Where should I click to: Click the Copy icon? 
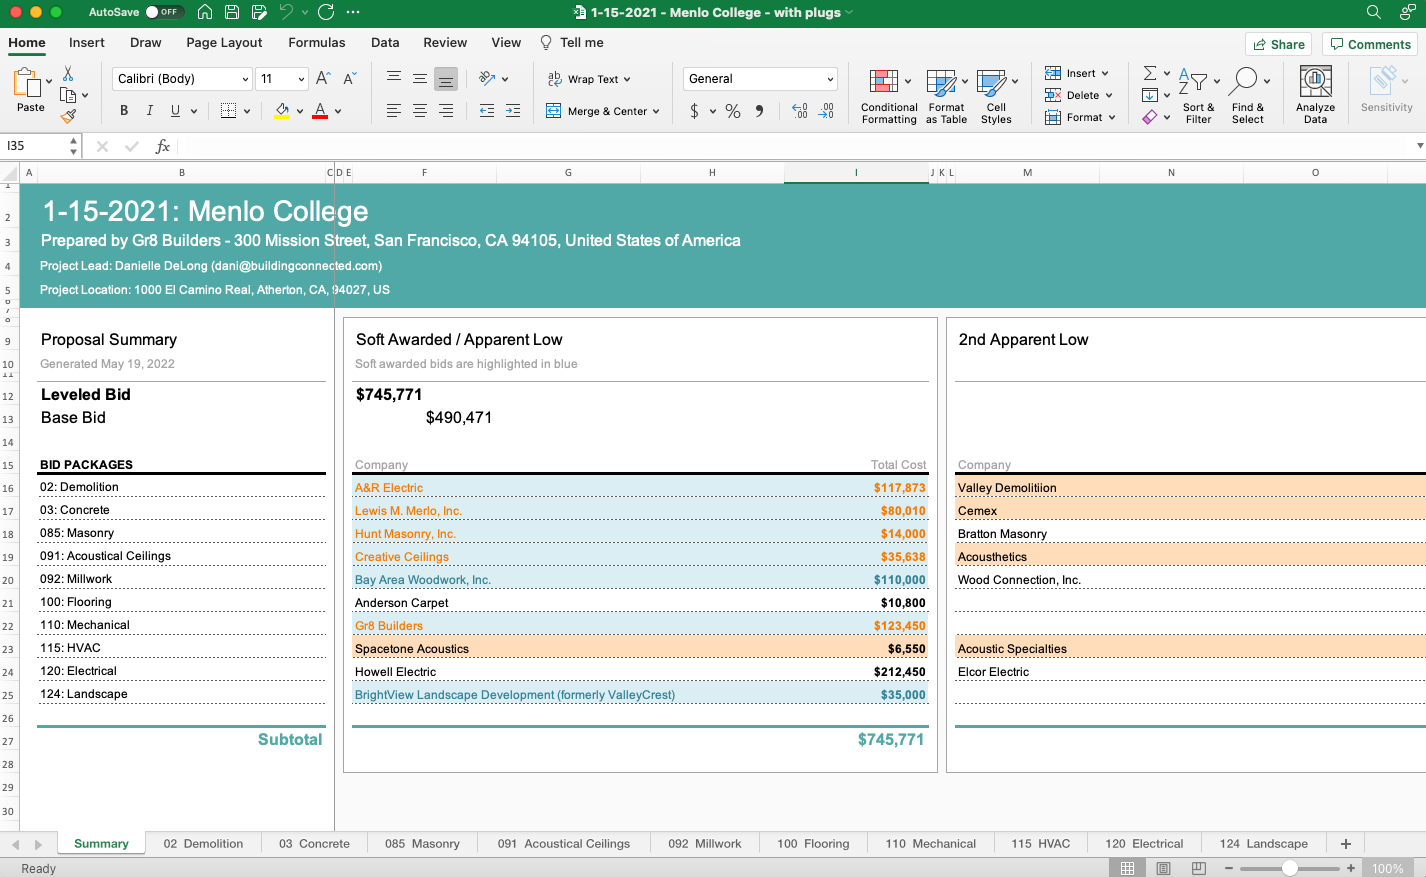68,95
